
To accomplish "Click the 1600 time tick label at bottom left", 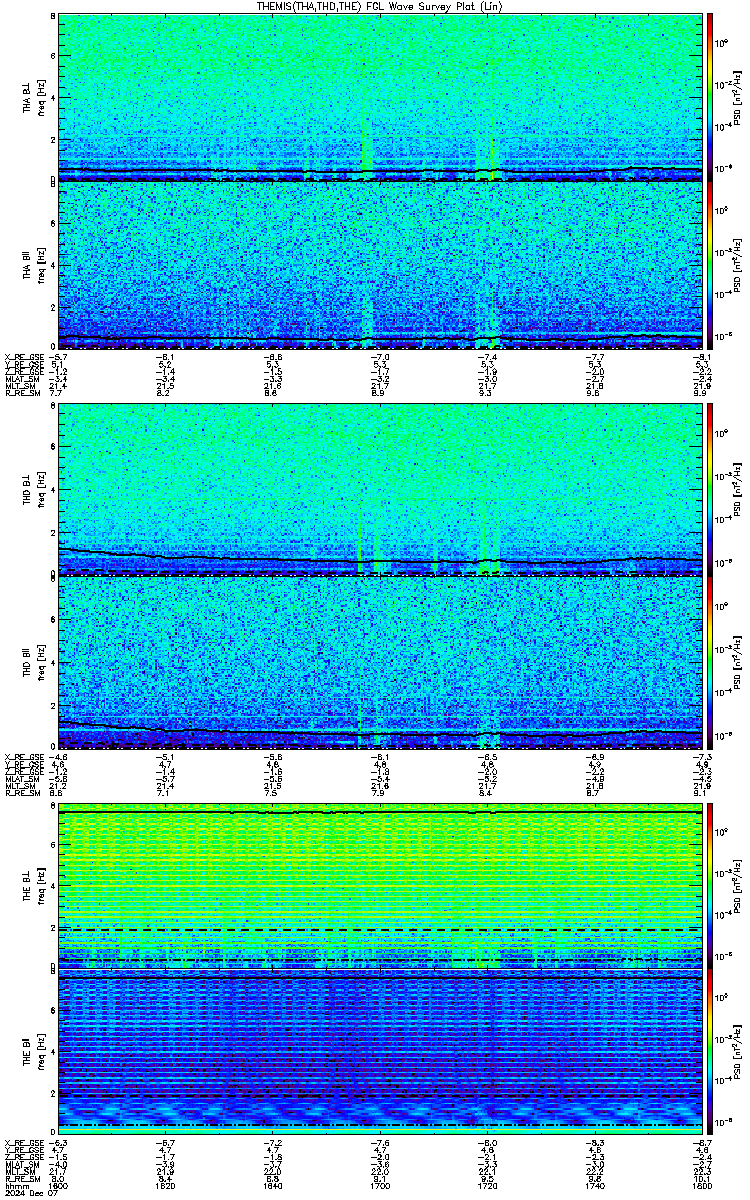I will 60,1185.
